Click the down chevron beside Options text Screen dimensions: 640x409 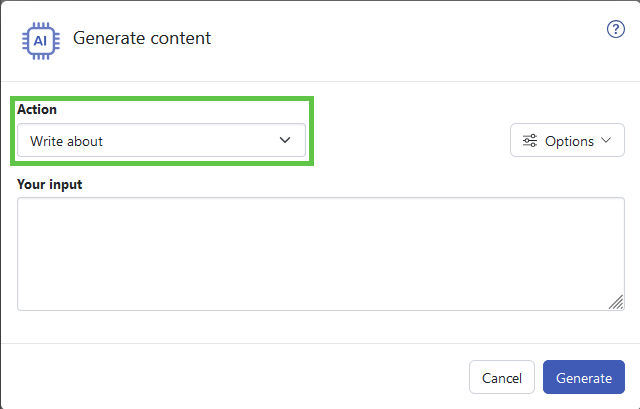pos(606,140)
